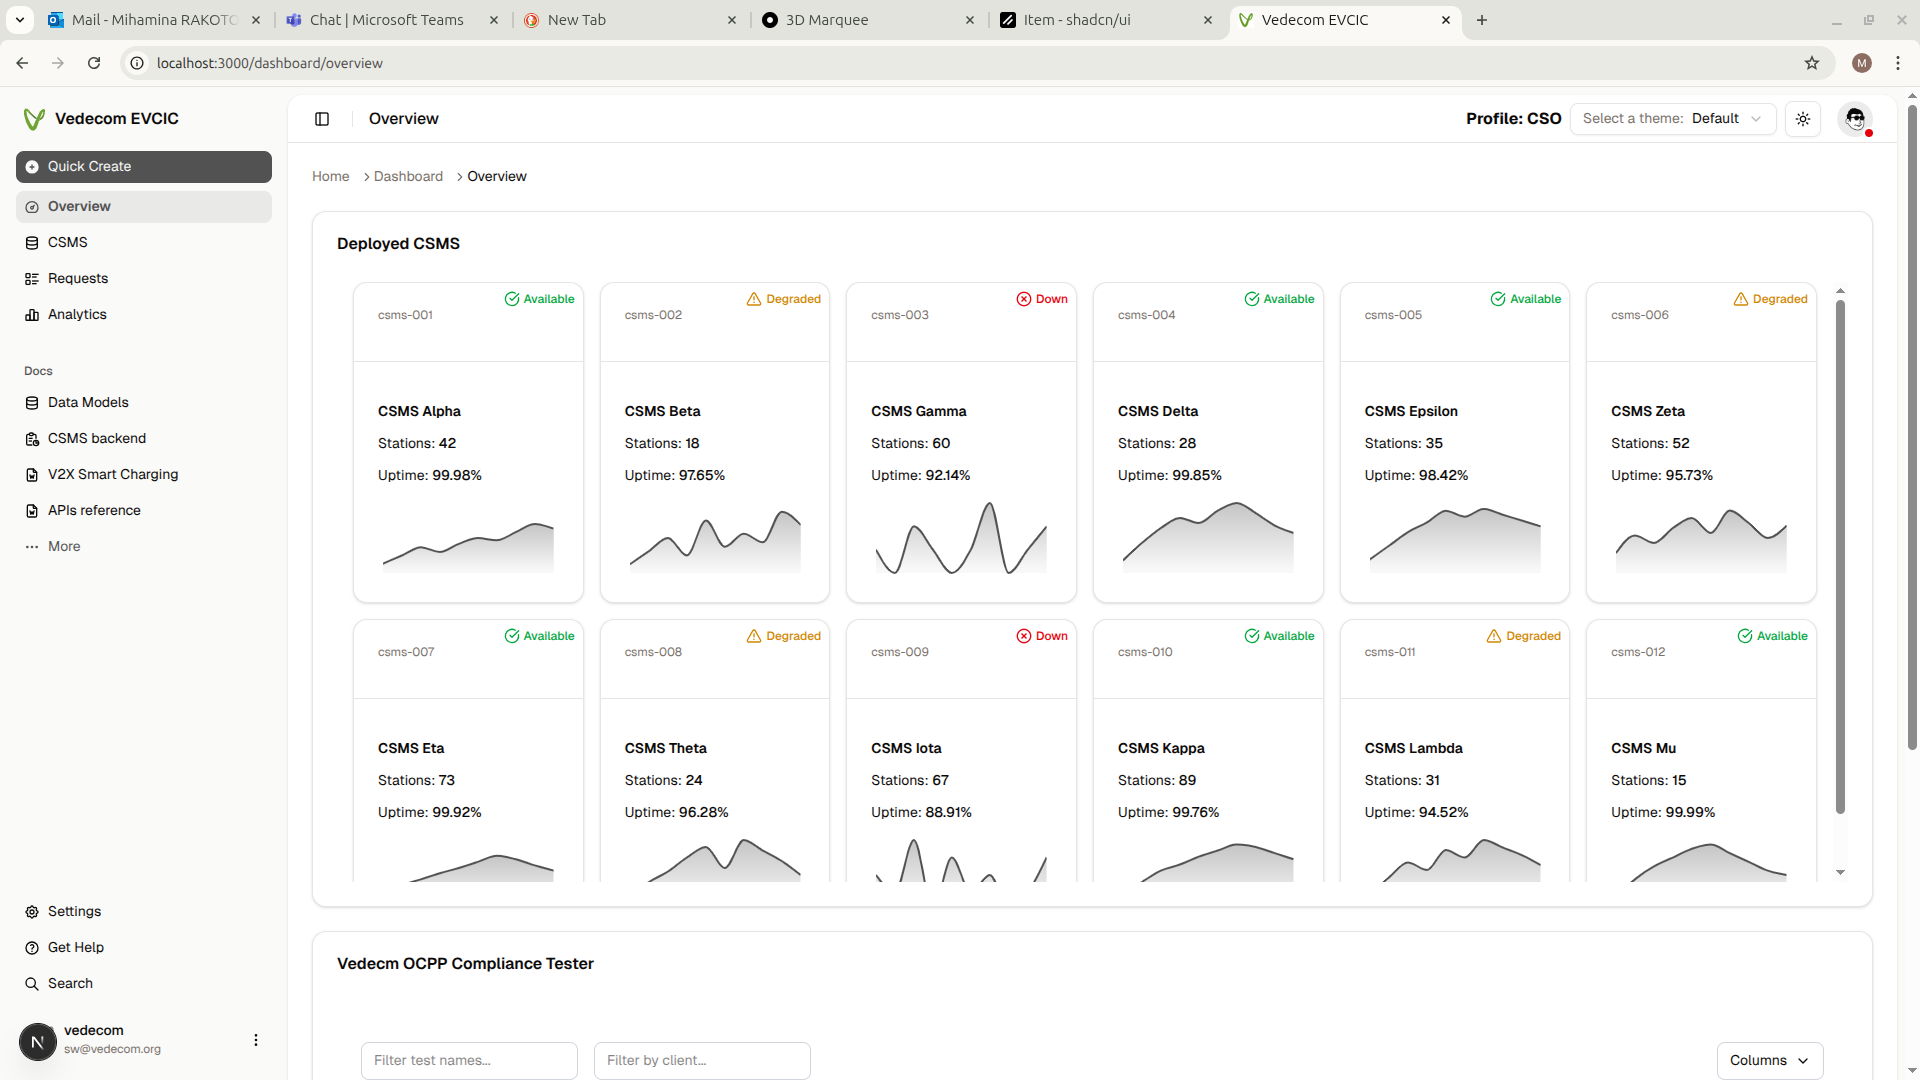This screenshot has height=1080, width=1920.
Task: Expand the Columns dropdown
Action: coord(1769,1061)
